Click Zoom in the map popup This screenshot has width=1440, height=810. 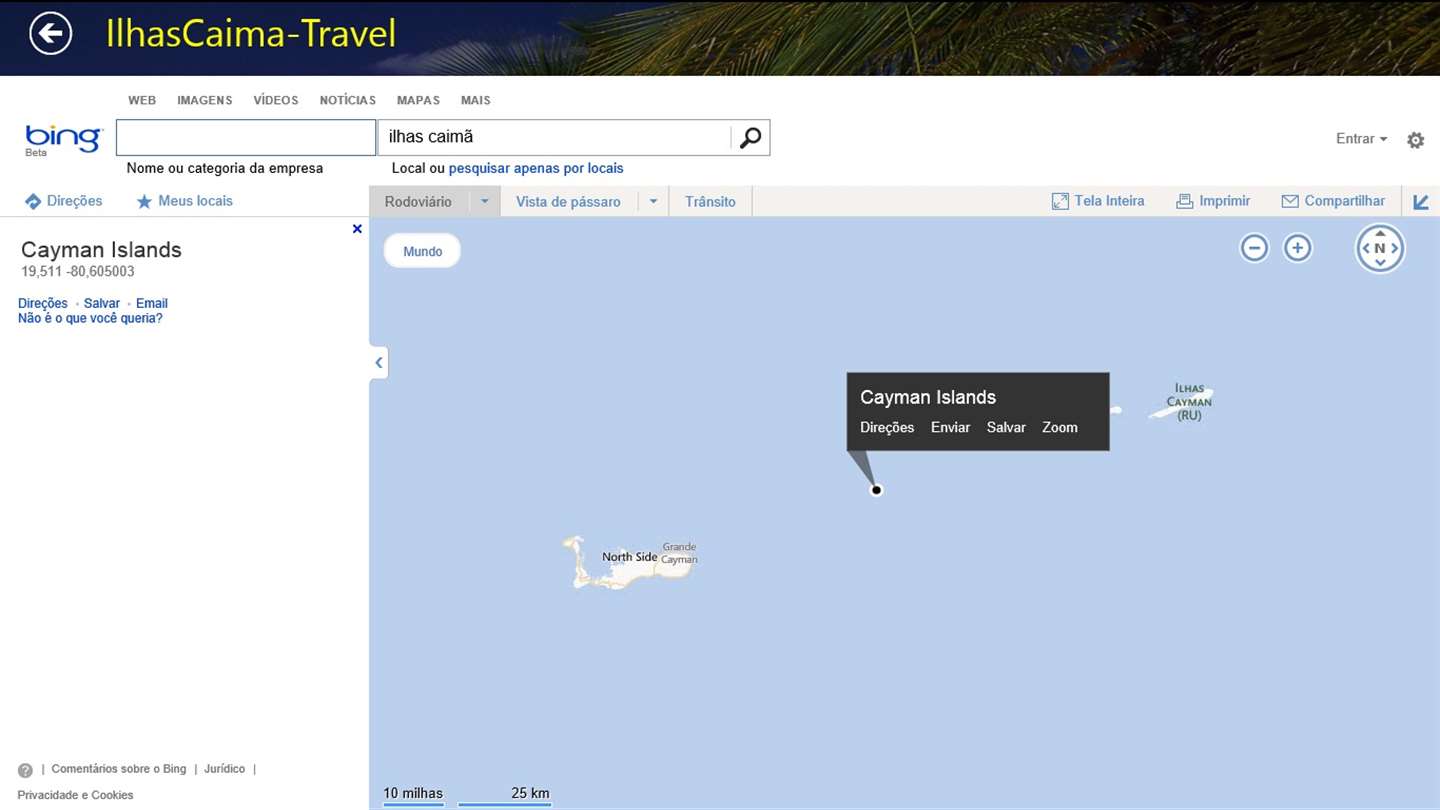click(1060, 427)
